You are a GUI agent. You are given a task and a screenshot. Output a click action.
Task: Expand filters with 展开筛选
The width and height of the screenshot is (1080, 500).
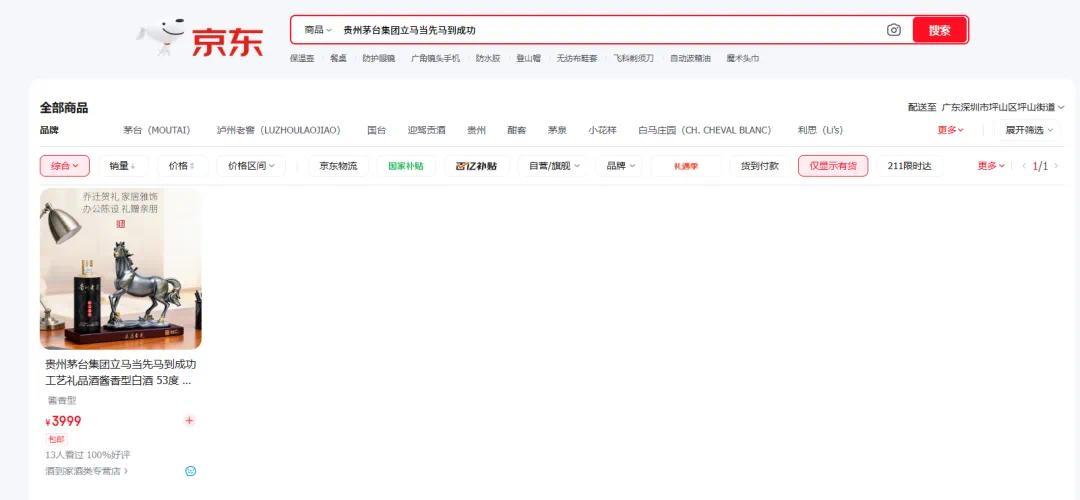click(x=1030, y=130)
